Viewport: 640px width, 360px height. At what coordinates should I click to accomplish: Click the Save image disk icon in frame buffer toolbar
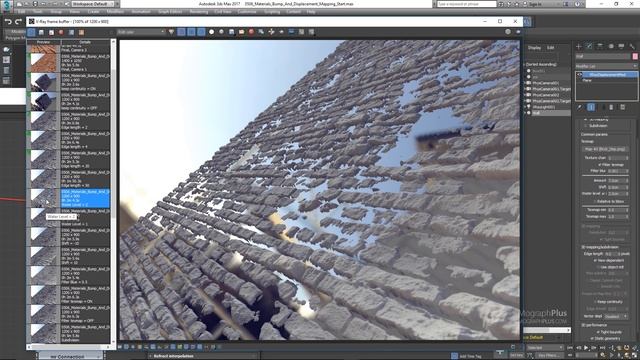[x=231, y=32]
